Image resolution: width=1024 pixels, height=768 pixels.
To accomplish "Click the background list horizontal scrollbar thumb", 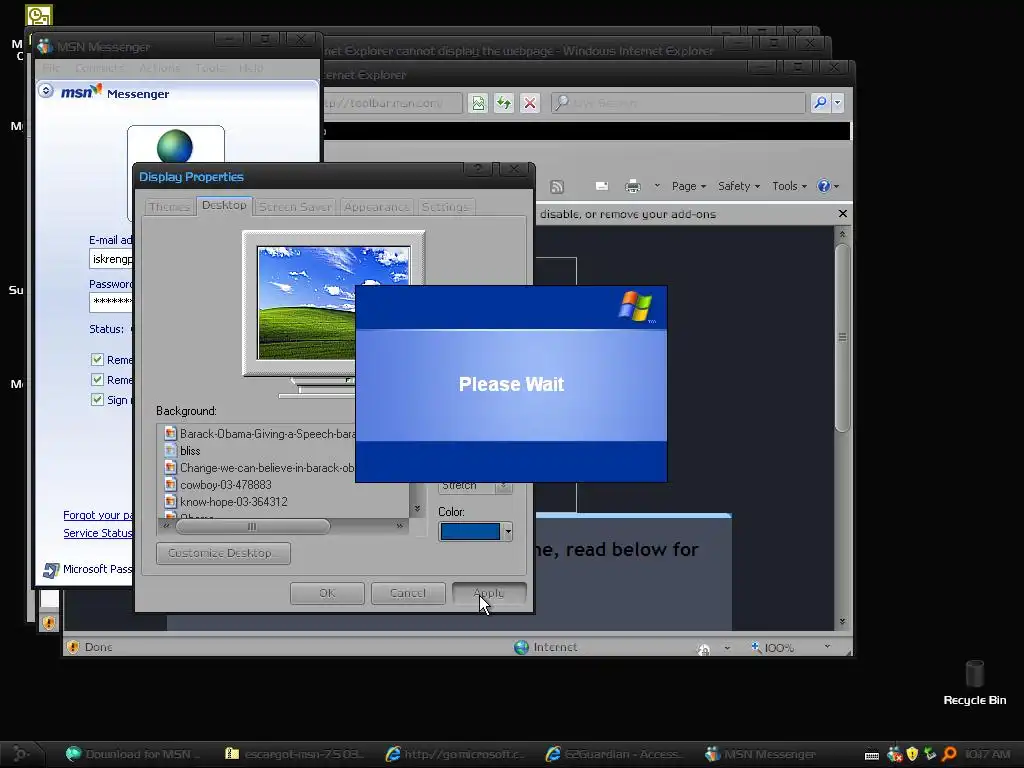I will coord(252,526).
